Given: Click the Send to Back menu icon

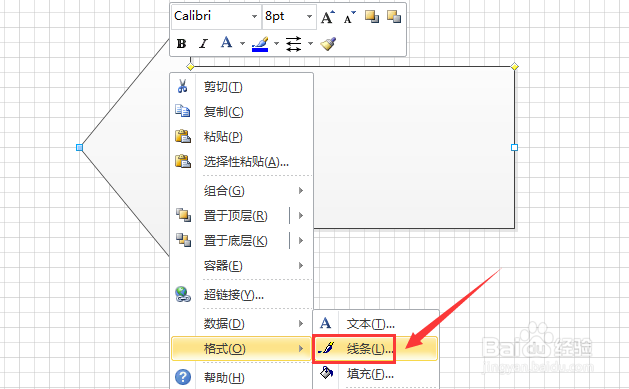Looking at the screenshot, I should [183, 240].
